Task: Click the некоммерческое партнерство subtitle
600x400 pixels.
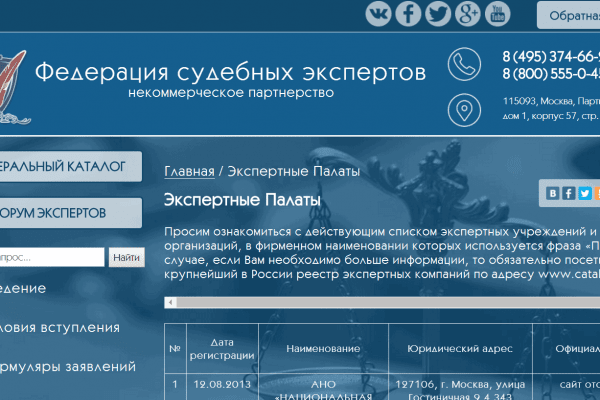Action: pos(231,93)
